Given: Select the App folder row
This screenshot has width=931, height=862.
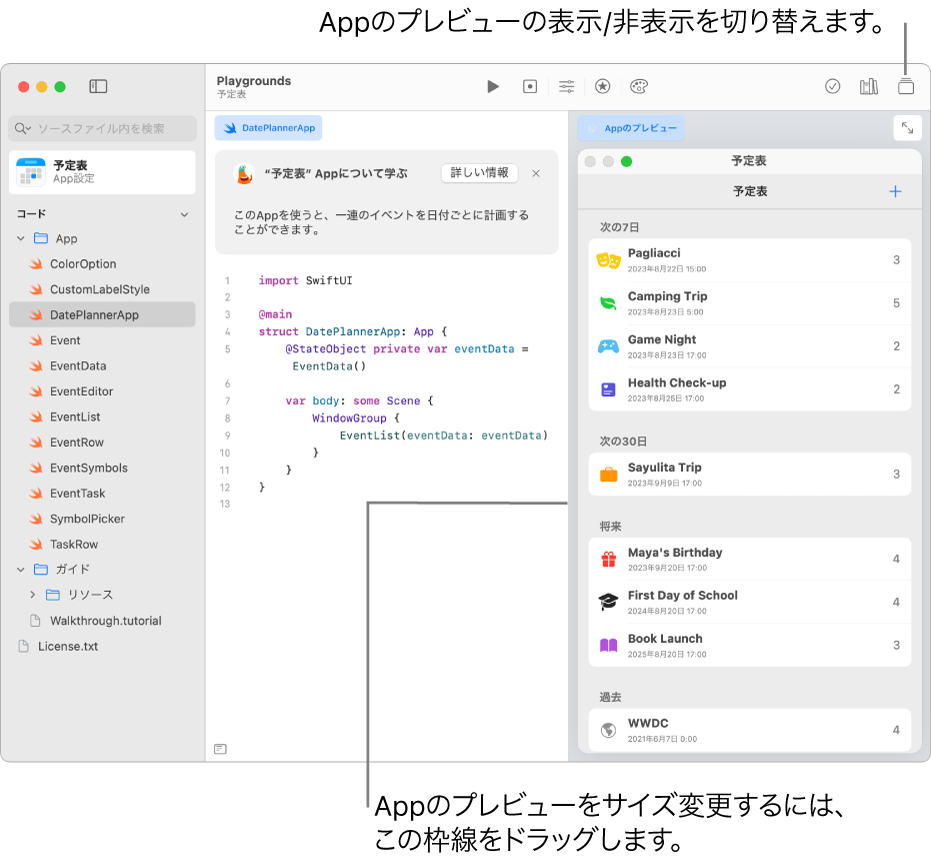Looking at the screenshot, I should [102, 239].
